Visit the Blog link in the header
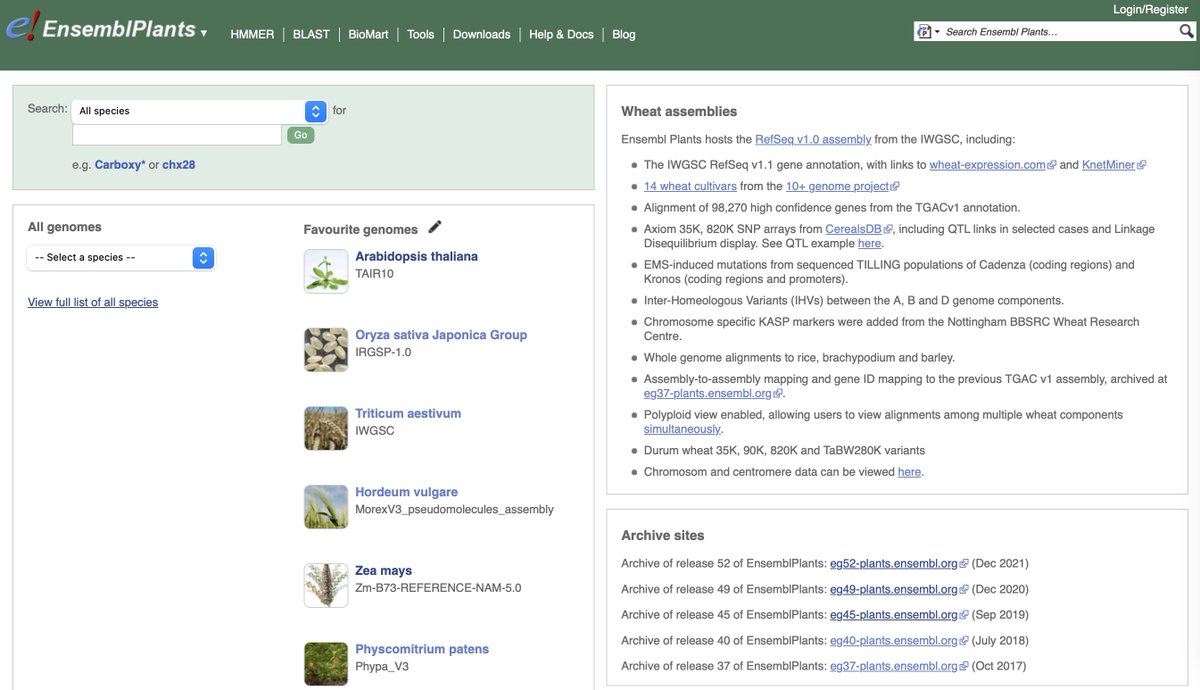This screenshot has height=690, width=1200. (624, 34)
